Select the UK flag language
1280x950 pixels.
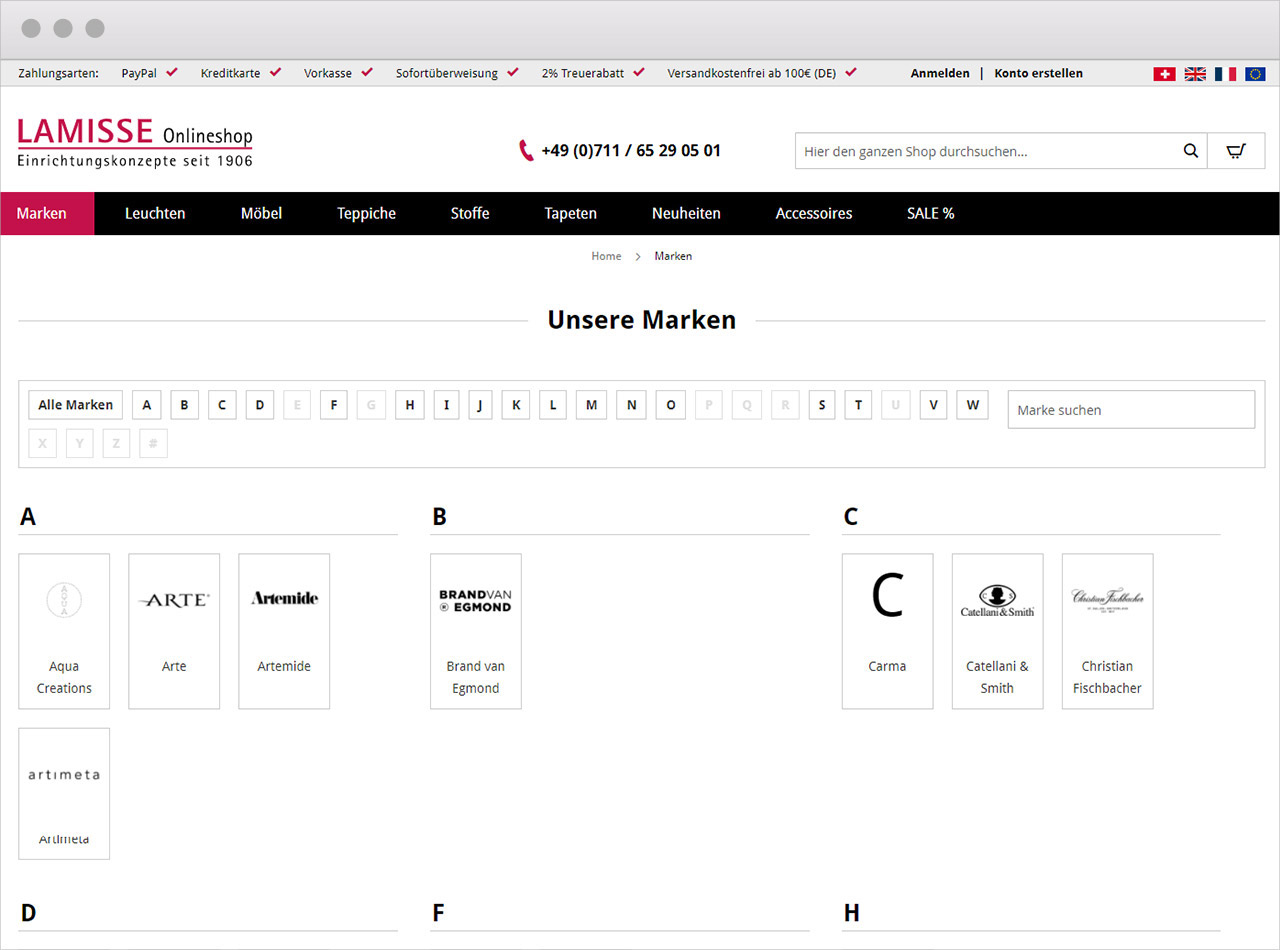[x=1195, y=74]
